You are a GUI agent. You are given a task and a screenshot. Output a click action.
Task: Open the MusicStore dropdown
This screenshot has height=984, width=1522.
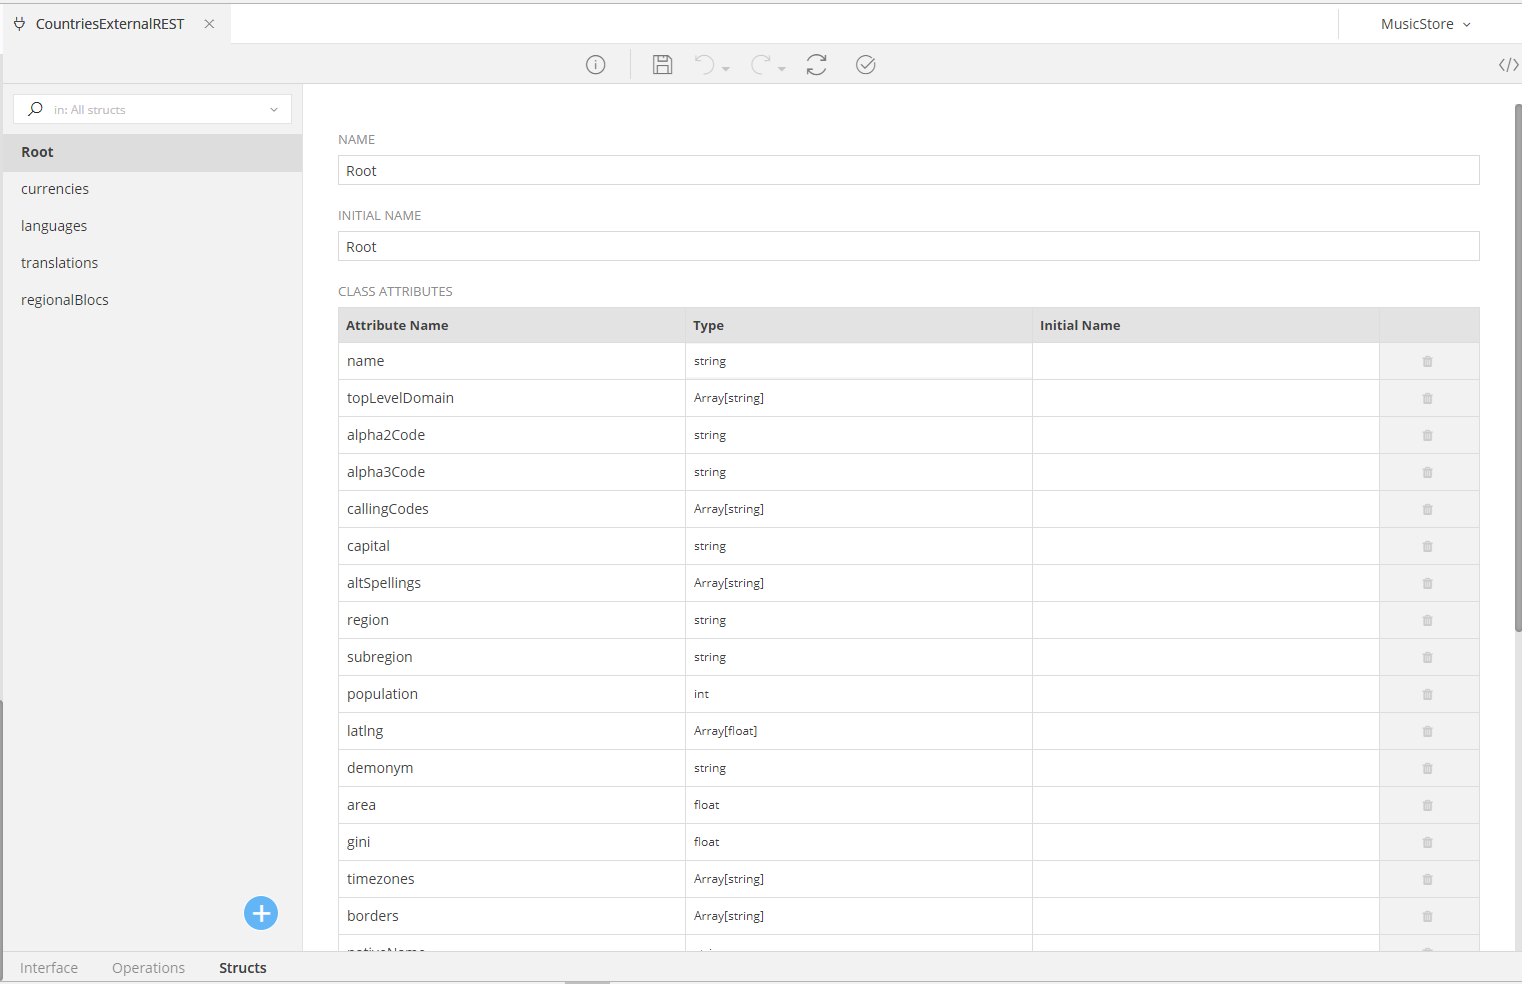pyautogui.click(x=1425, y=24)
